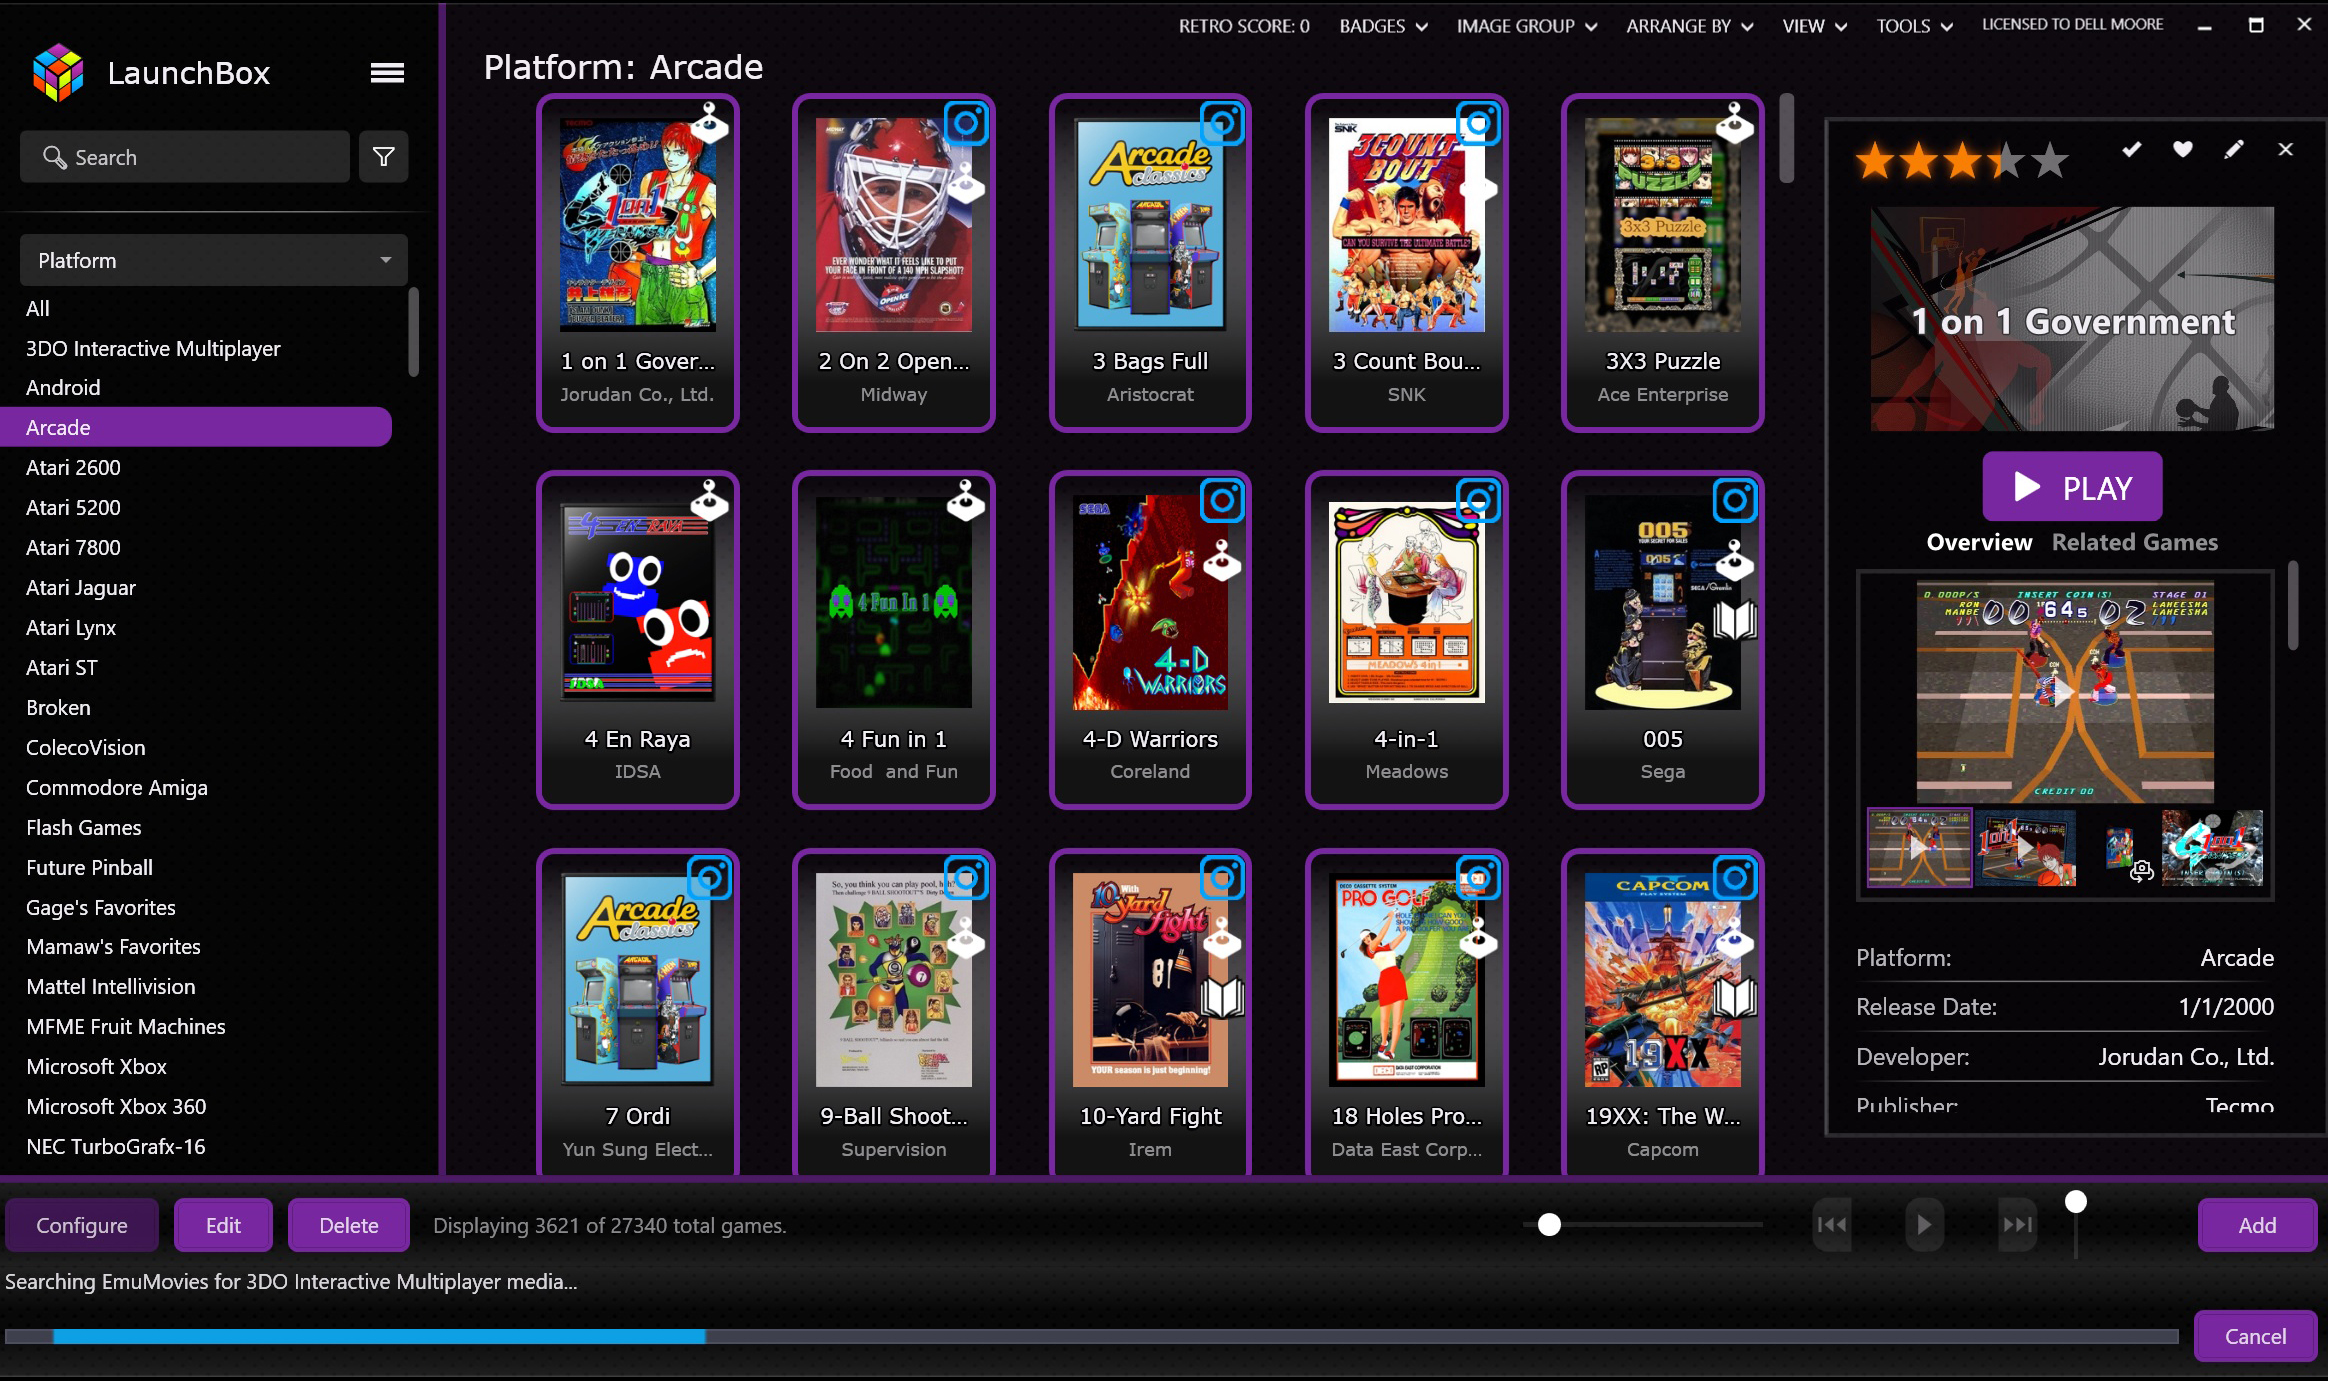This screenshot has width=2328, height=1381.
Task: Open the IMAGE GROUP dropdown menu
Action: (1526, 26)
